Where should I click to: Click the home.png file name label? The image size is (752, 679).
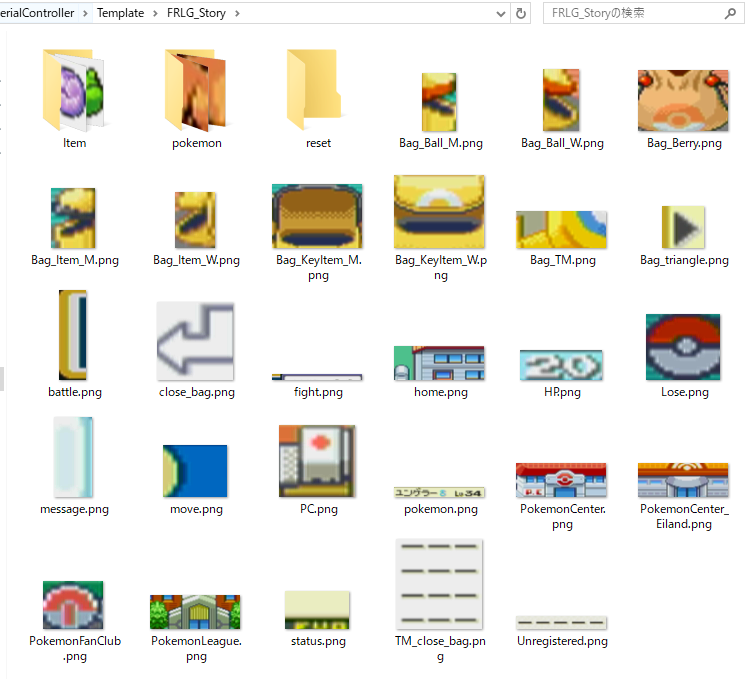coord(441,392)
